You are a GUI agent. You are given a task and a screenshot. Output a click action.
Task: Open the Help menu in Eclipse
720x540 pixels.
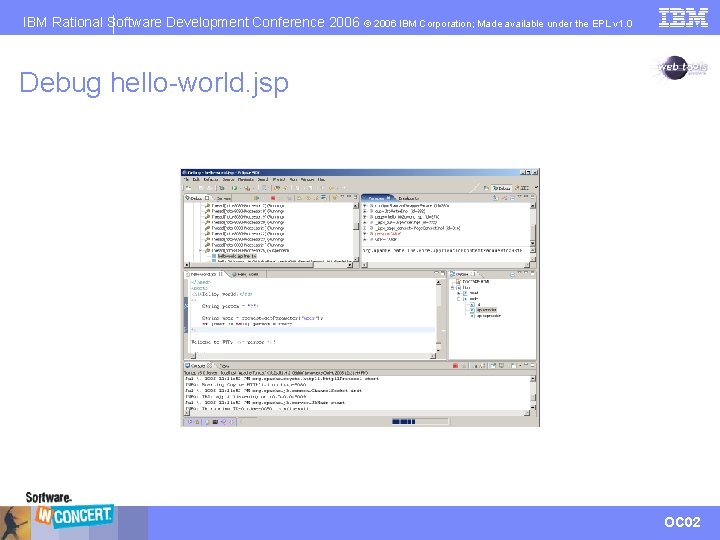(321, 180)
